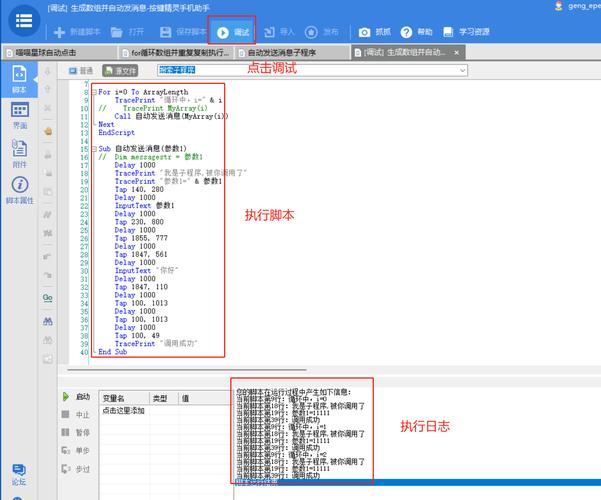This screenshot has width=601, height=500.
Task: Click code line 'EndScript'
Action: tap(117, 133)
